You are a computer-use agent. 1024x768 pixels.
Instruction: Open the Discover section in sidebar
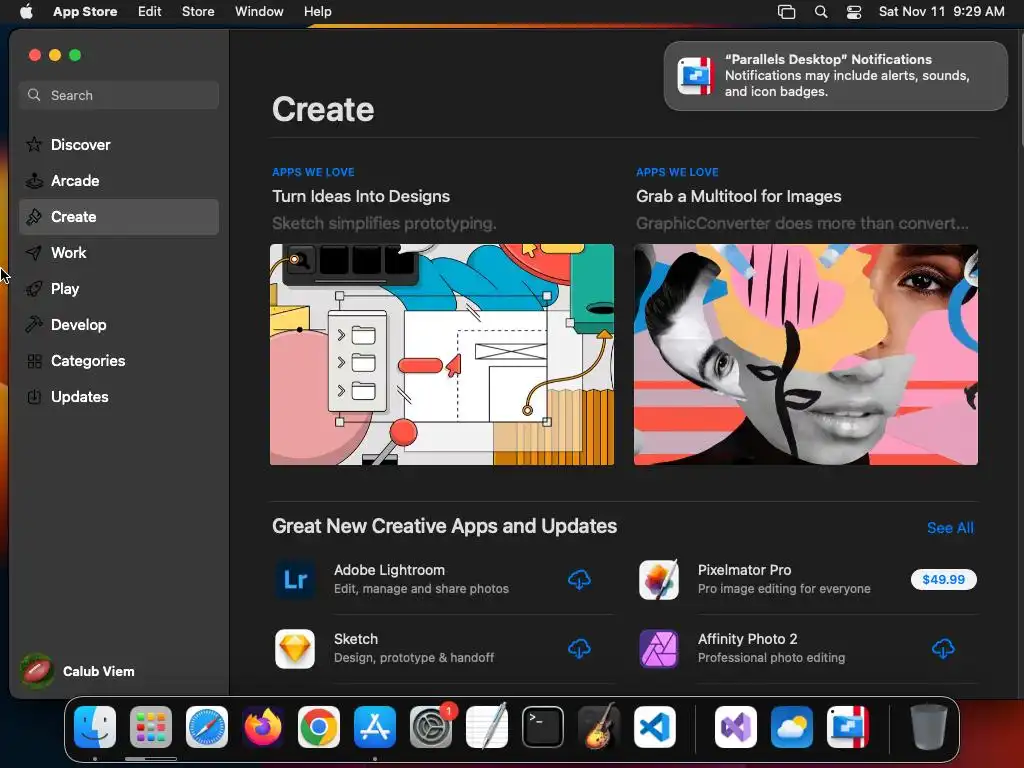pyautogui.click(x=119, y=145)
